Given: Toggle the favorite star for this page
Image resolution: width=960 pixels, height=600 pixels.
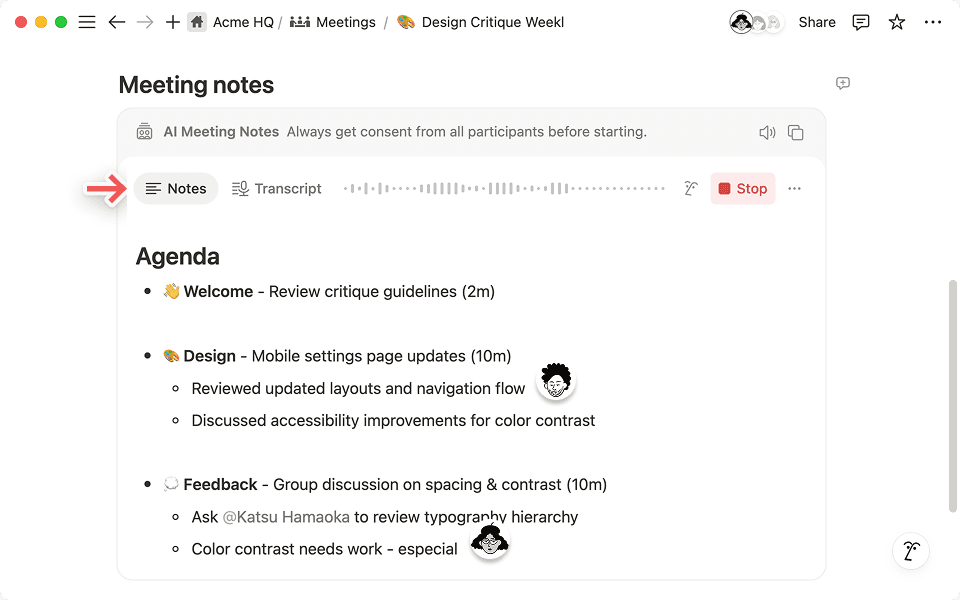Looking at the screenshot, I should coord(896,21).
